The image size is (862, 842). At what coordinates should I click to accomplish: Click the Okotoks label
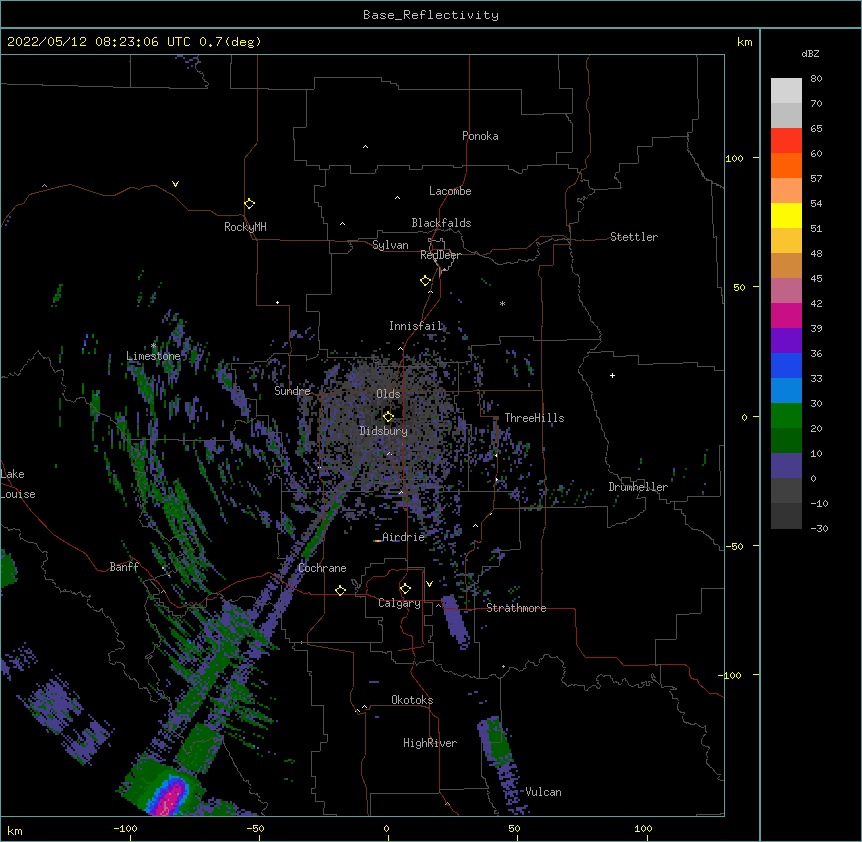pyautogui.click(x=412, y=700)
